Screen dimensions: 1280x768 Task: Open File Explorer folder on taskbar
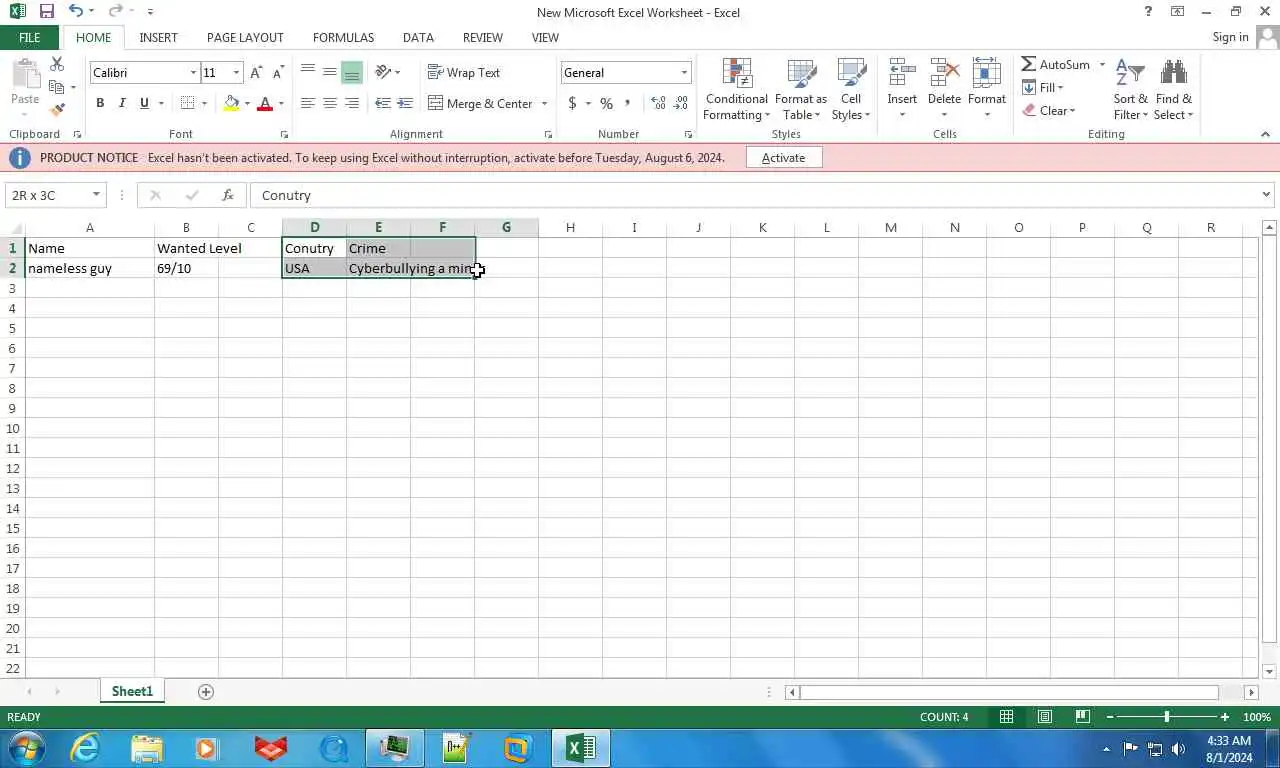[147, 748]
